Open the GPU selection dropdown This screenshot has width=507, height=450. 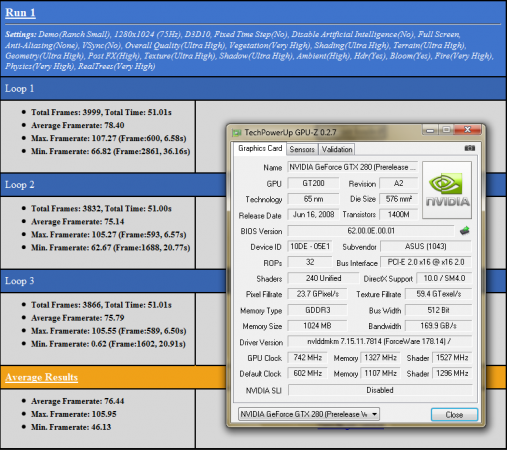pos(309,414)
